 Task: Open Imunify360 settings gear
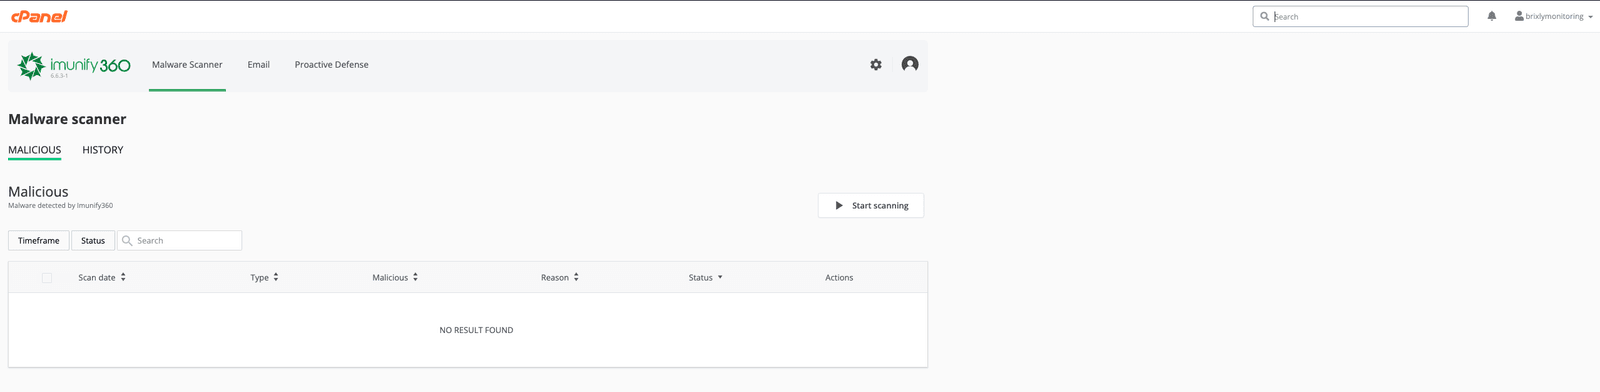pyautogui.click(x=876, y=65)
